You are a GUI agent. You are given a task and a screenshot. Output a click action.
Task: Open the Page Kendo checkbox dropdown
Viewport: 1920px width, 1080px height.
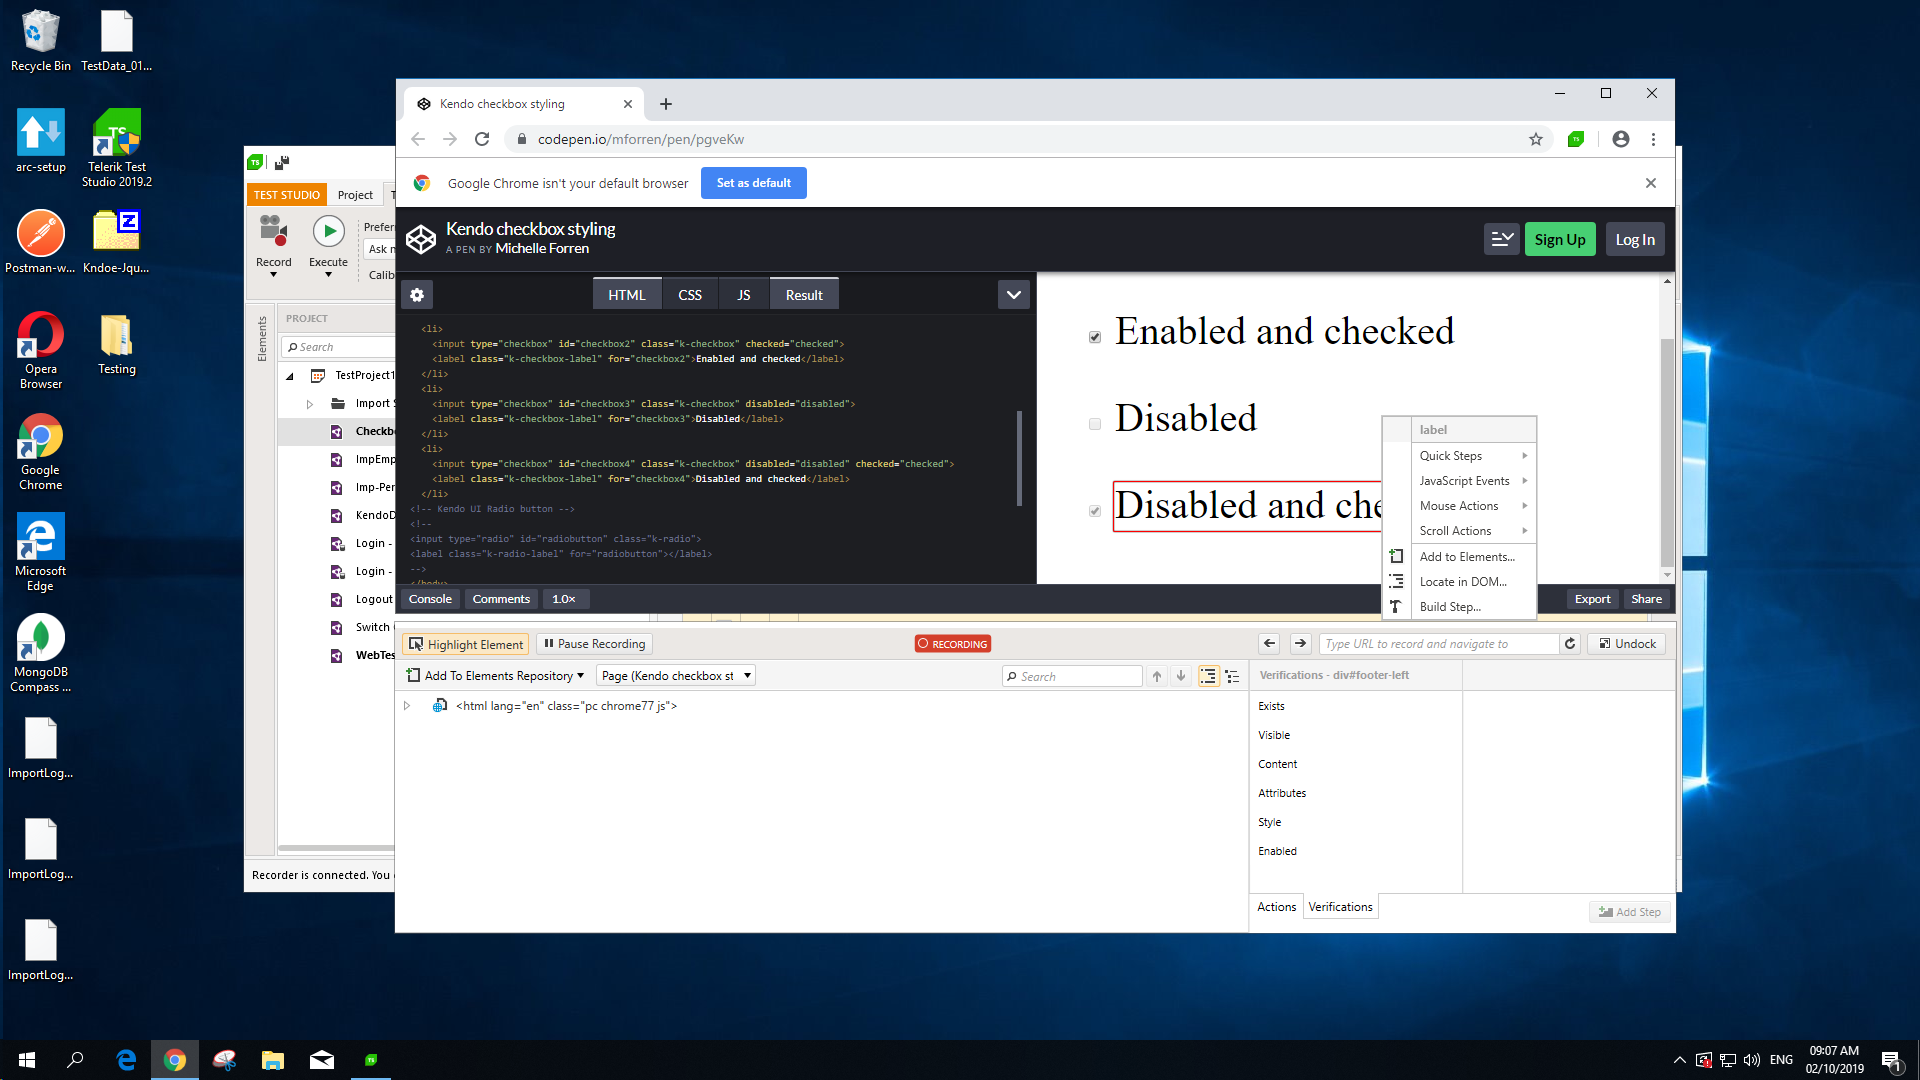tap(675, 676)
